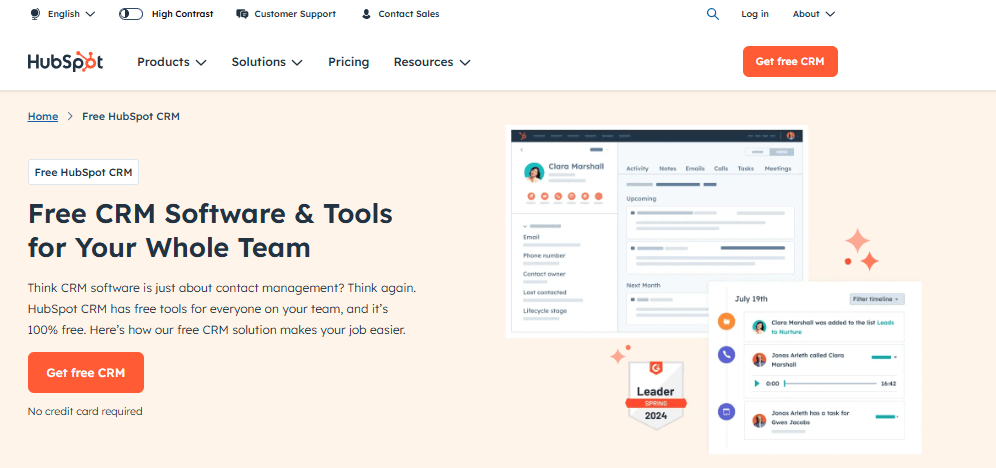
Task: Click the call recording progress bar
Action: tap(830, 384)
